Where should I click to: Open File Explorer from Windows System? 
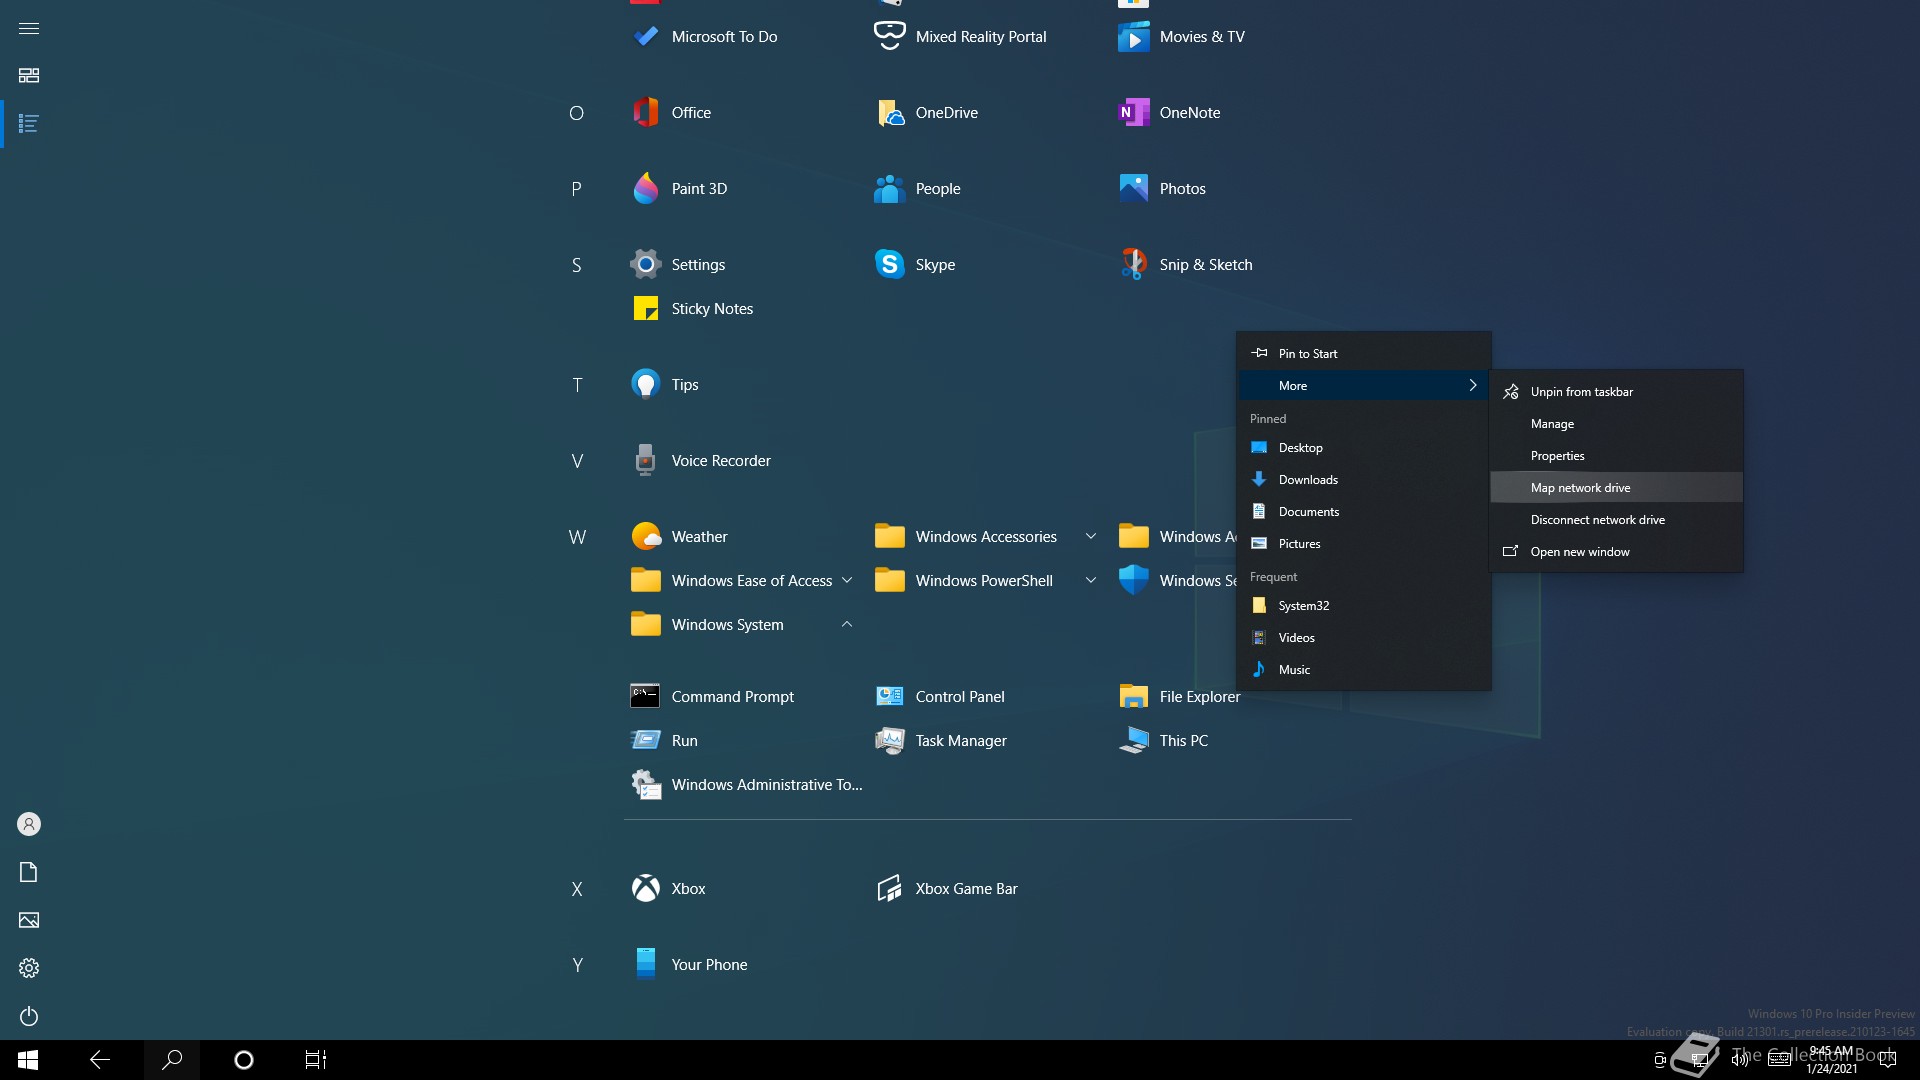point(1180,697)
